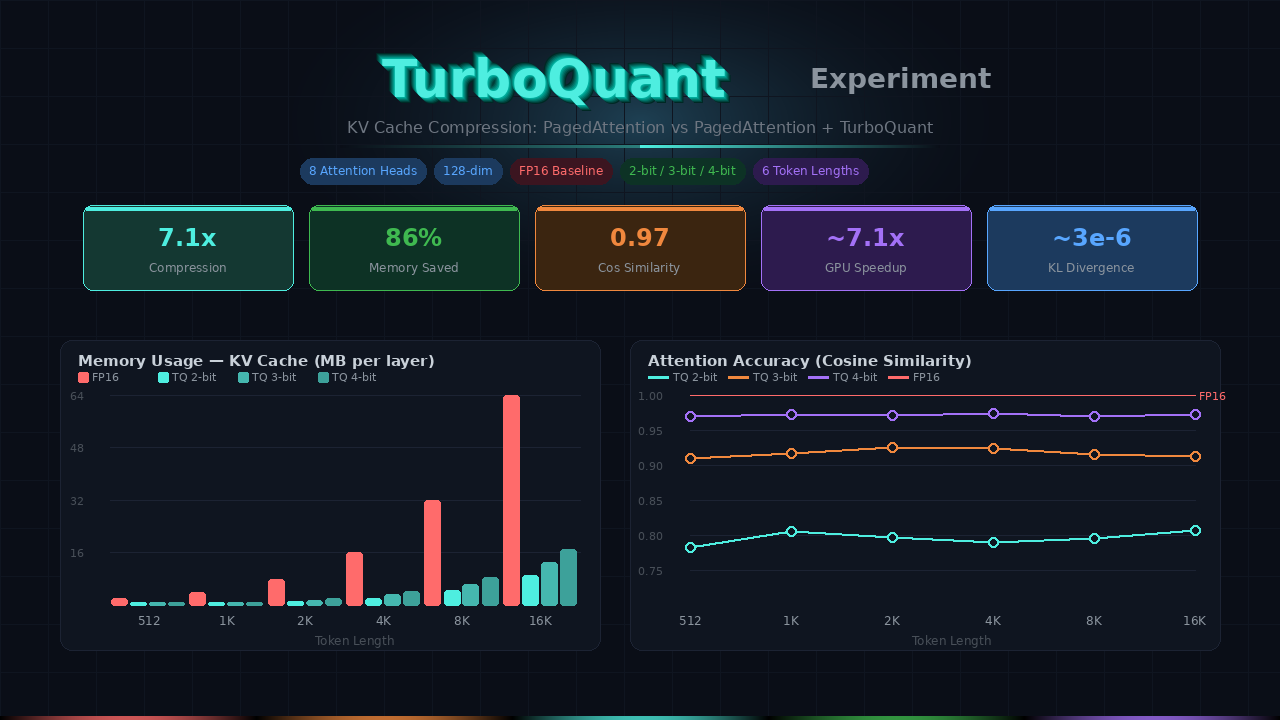Toggle the TQ 3-bit legend swatch in Memory Usage chart

click(x=242, y=377)
